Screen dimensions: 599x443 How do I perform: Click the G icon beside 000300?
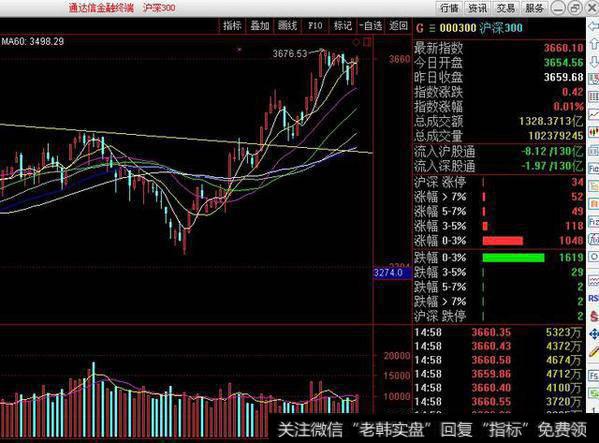420,28
